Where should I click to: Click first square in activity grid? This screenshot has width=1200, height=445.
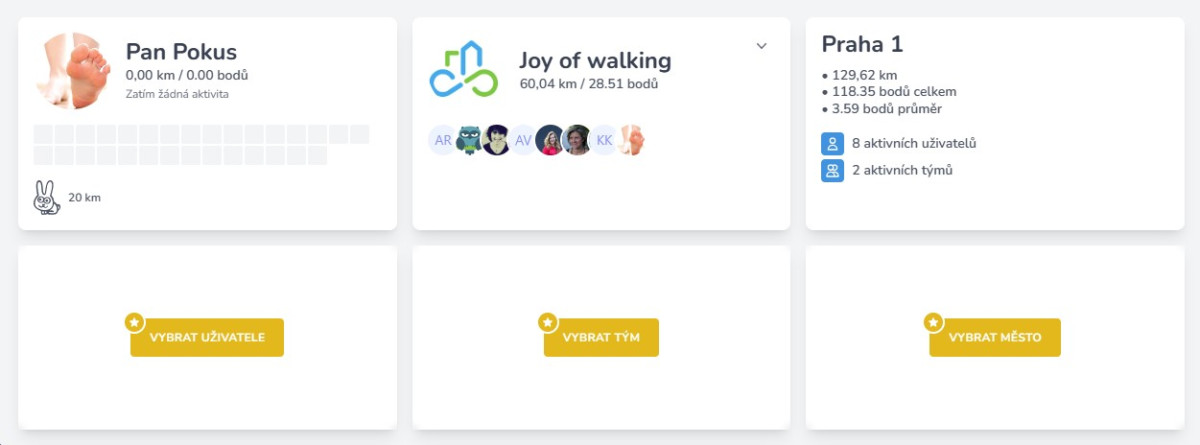pos(43,134)
